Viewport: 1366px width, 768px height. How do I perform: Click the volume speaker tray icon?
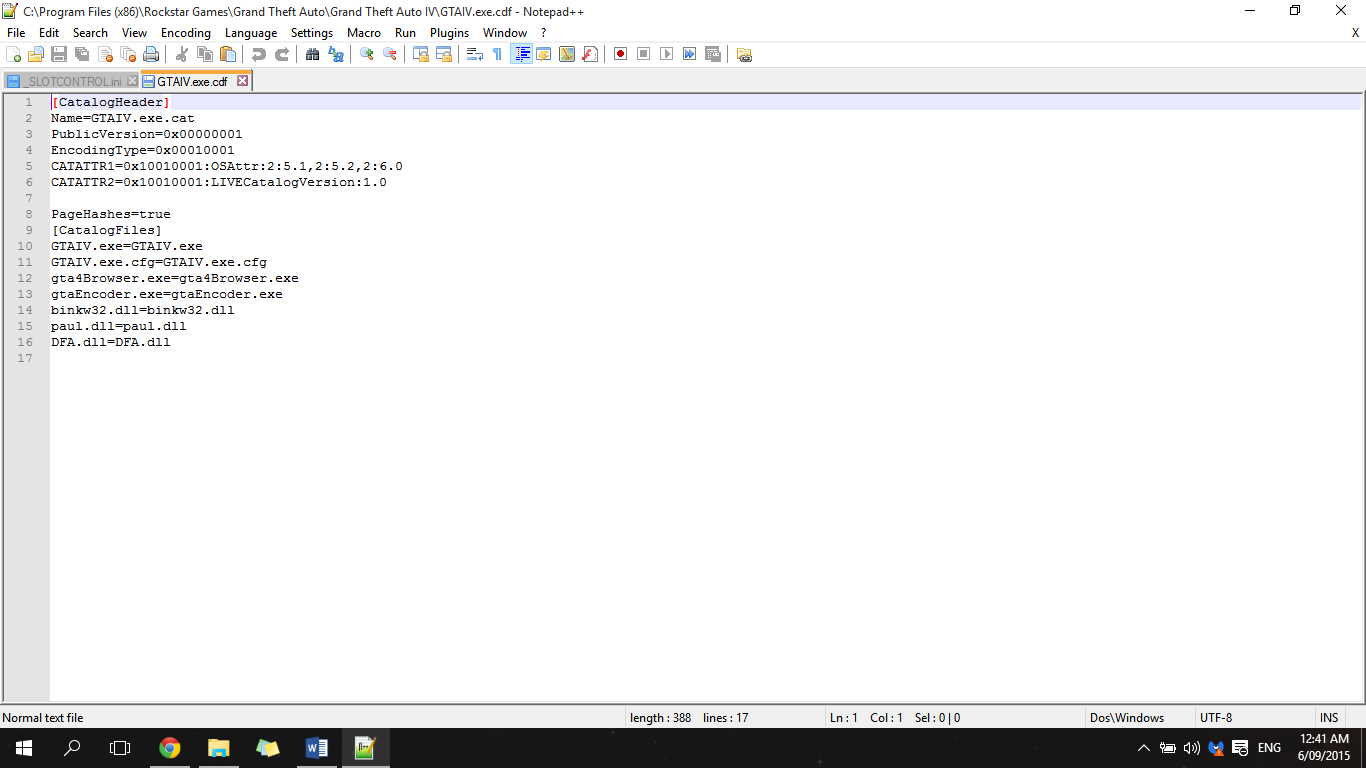pos(1191,748)
